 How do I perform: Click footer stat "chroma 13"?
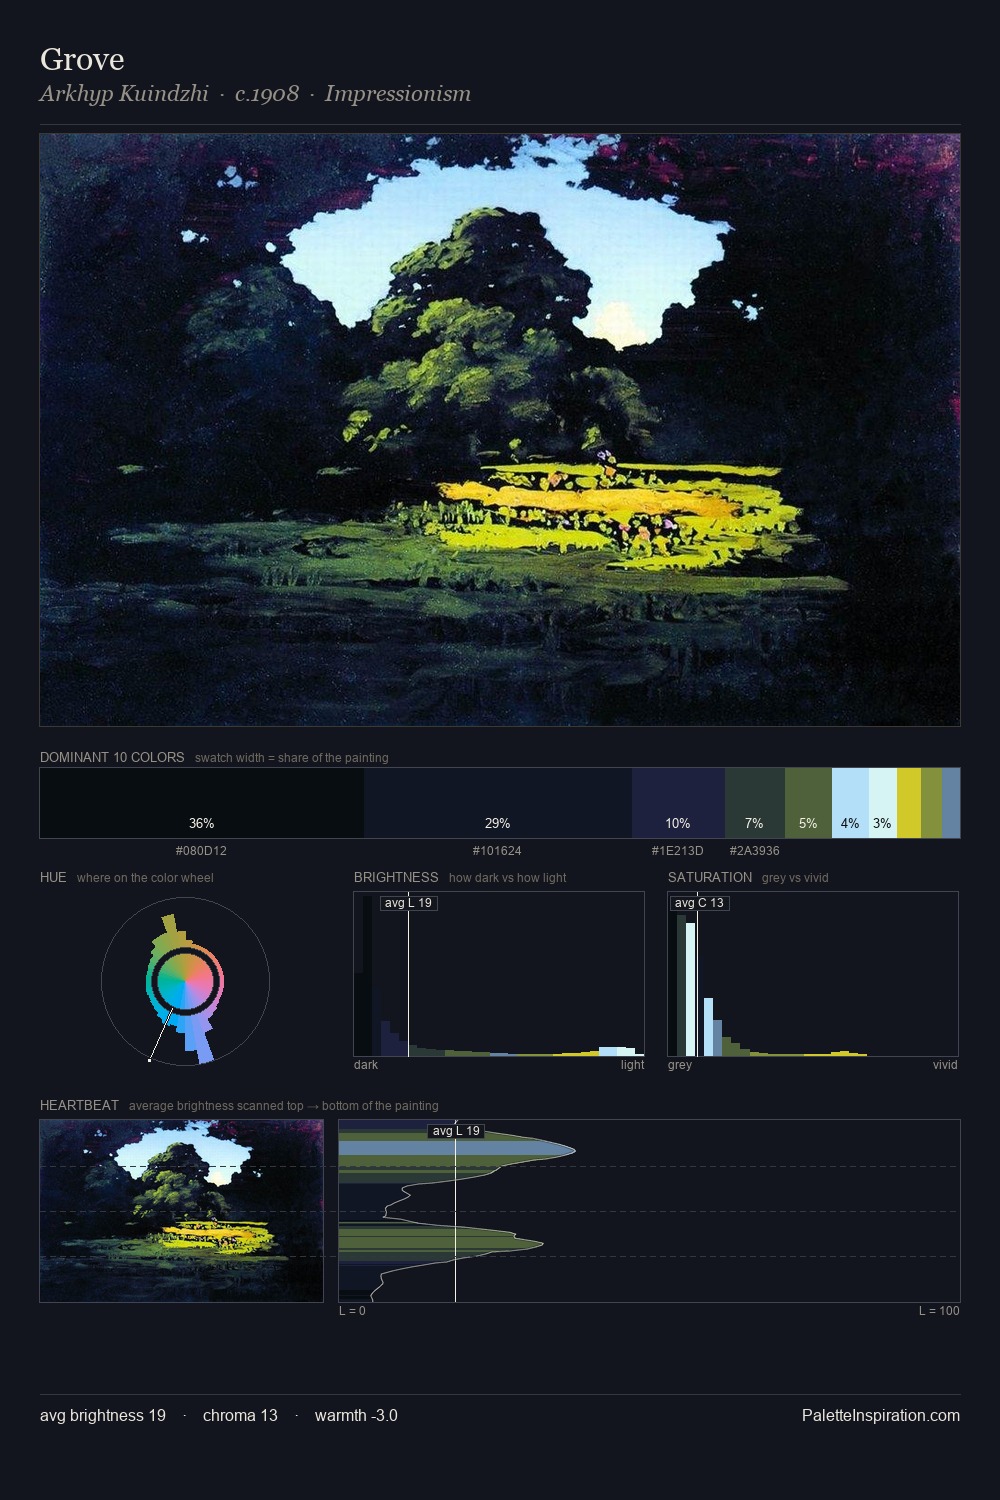(240, 1415)
